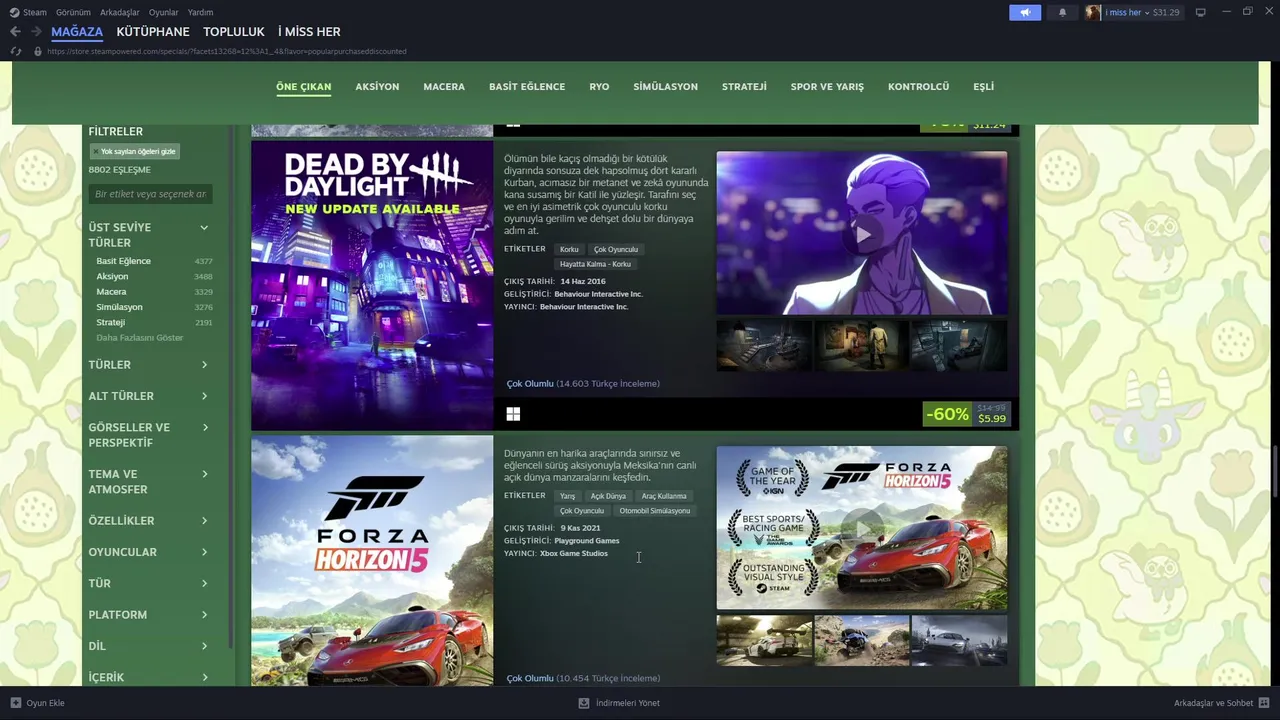The height and width of the screenshot is (720, 1280).
Task: Open notifications with the bell icon
Action: click(1062, 12)
